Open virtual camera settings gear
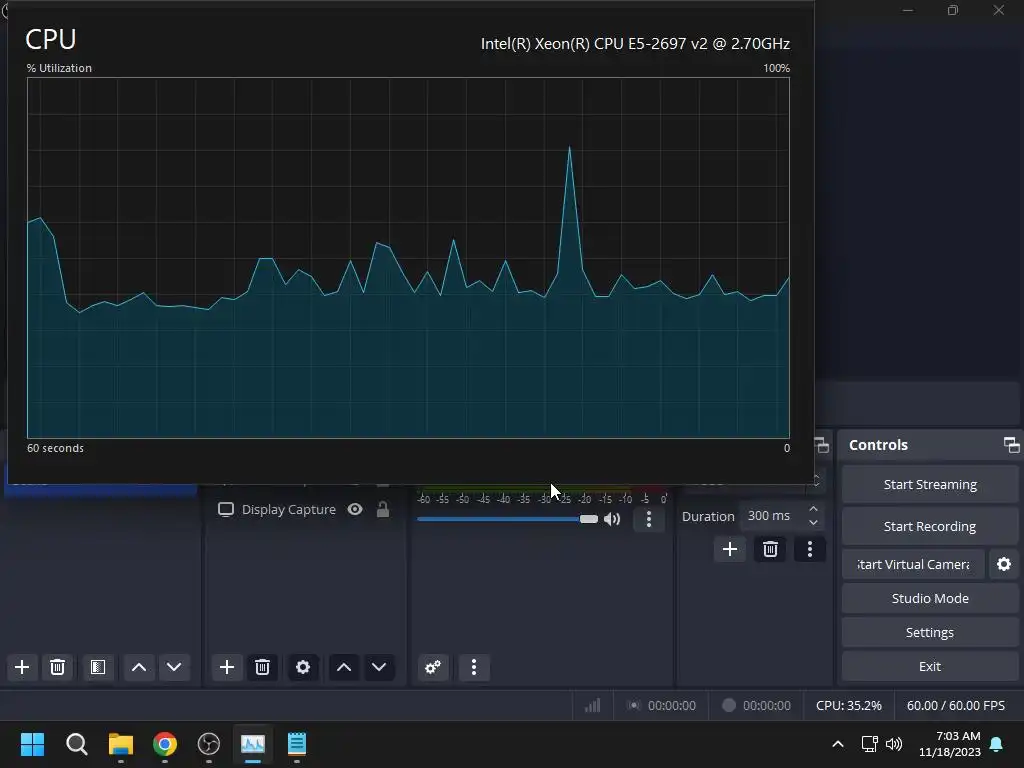The width and height of the screenshot is (1024, 768). coord(1004,564)
